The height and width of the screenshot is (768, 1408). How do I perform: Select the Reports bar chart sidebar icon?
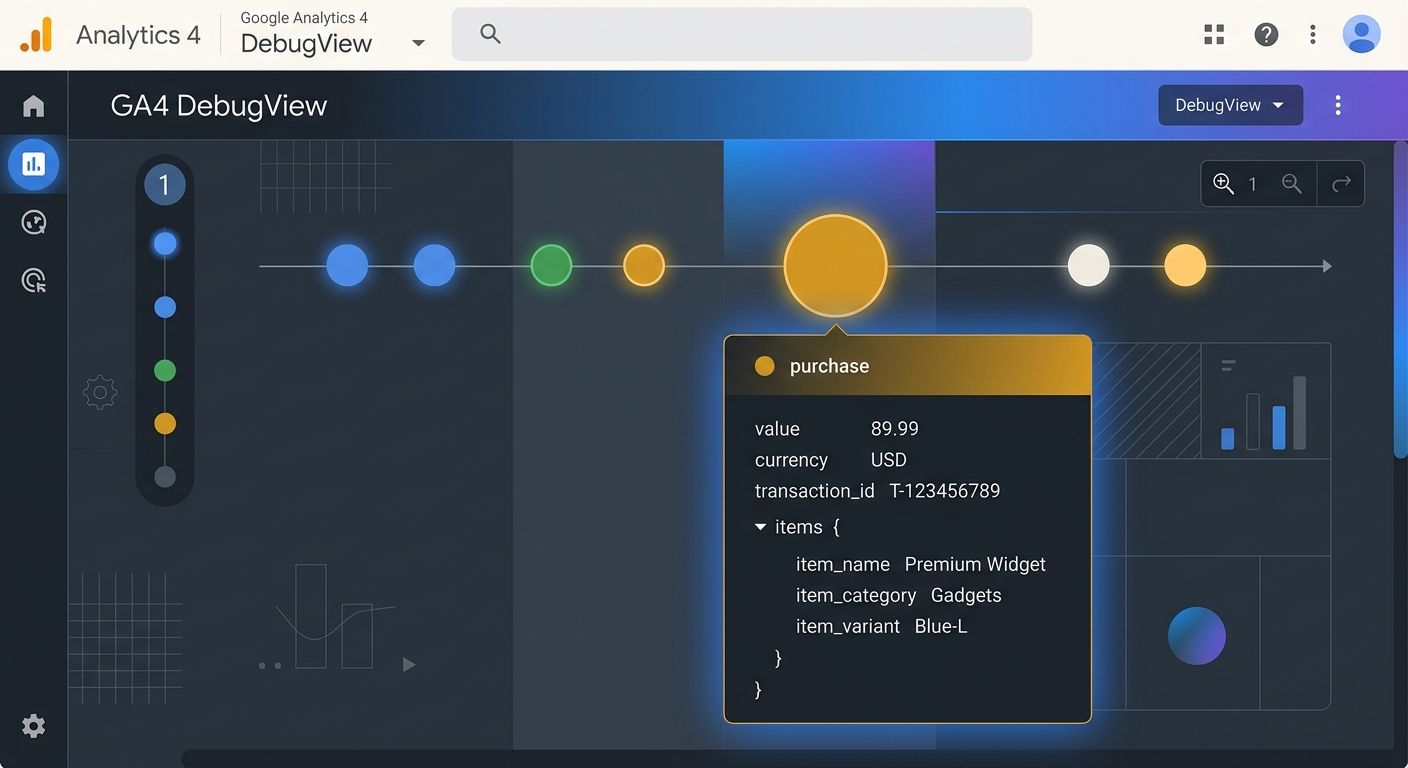(x=34, y=164)
